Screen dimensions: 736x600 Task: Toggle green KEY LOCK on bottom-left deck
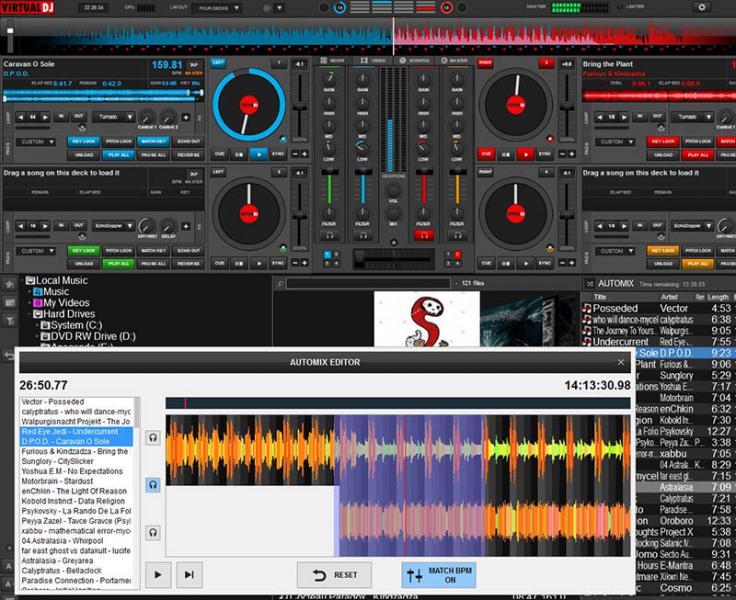pyautogui.click(x=84, y=251)
